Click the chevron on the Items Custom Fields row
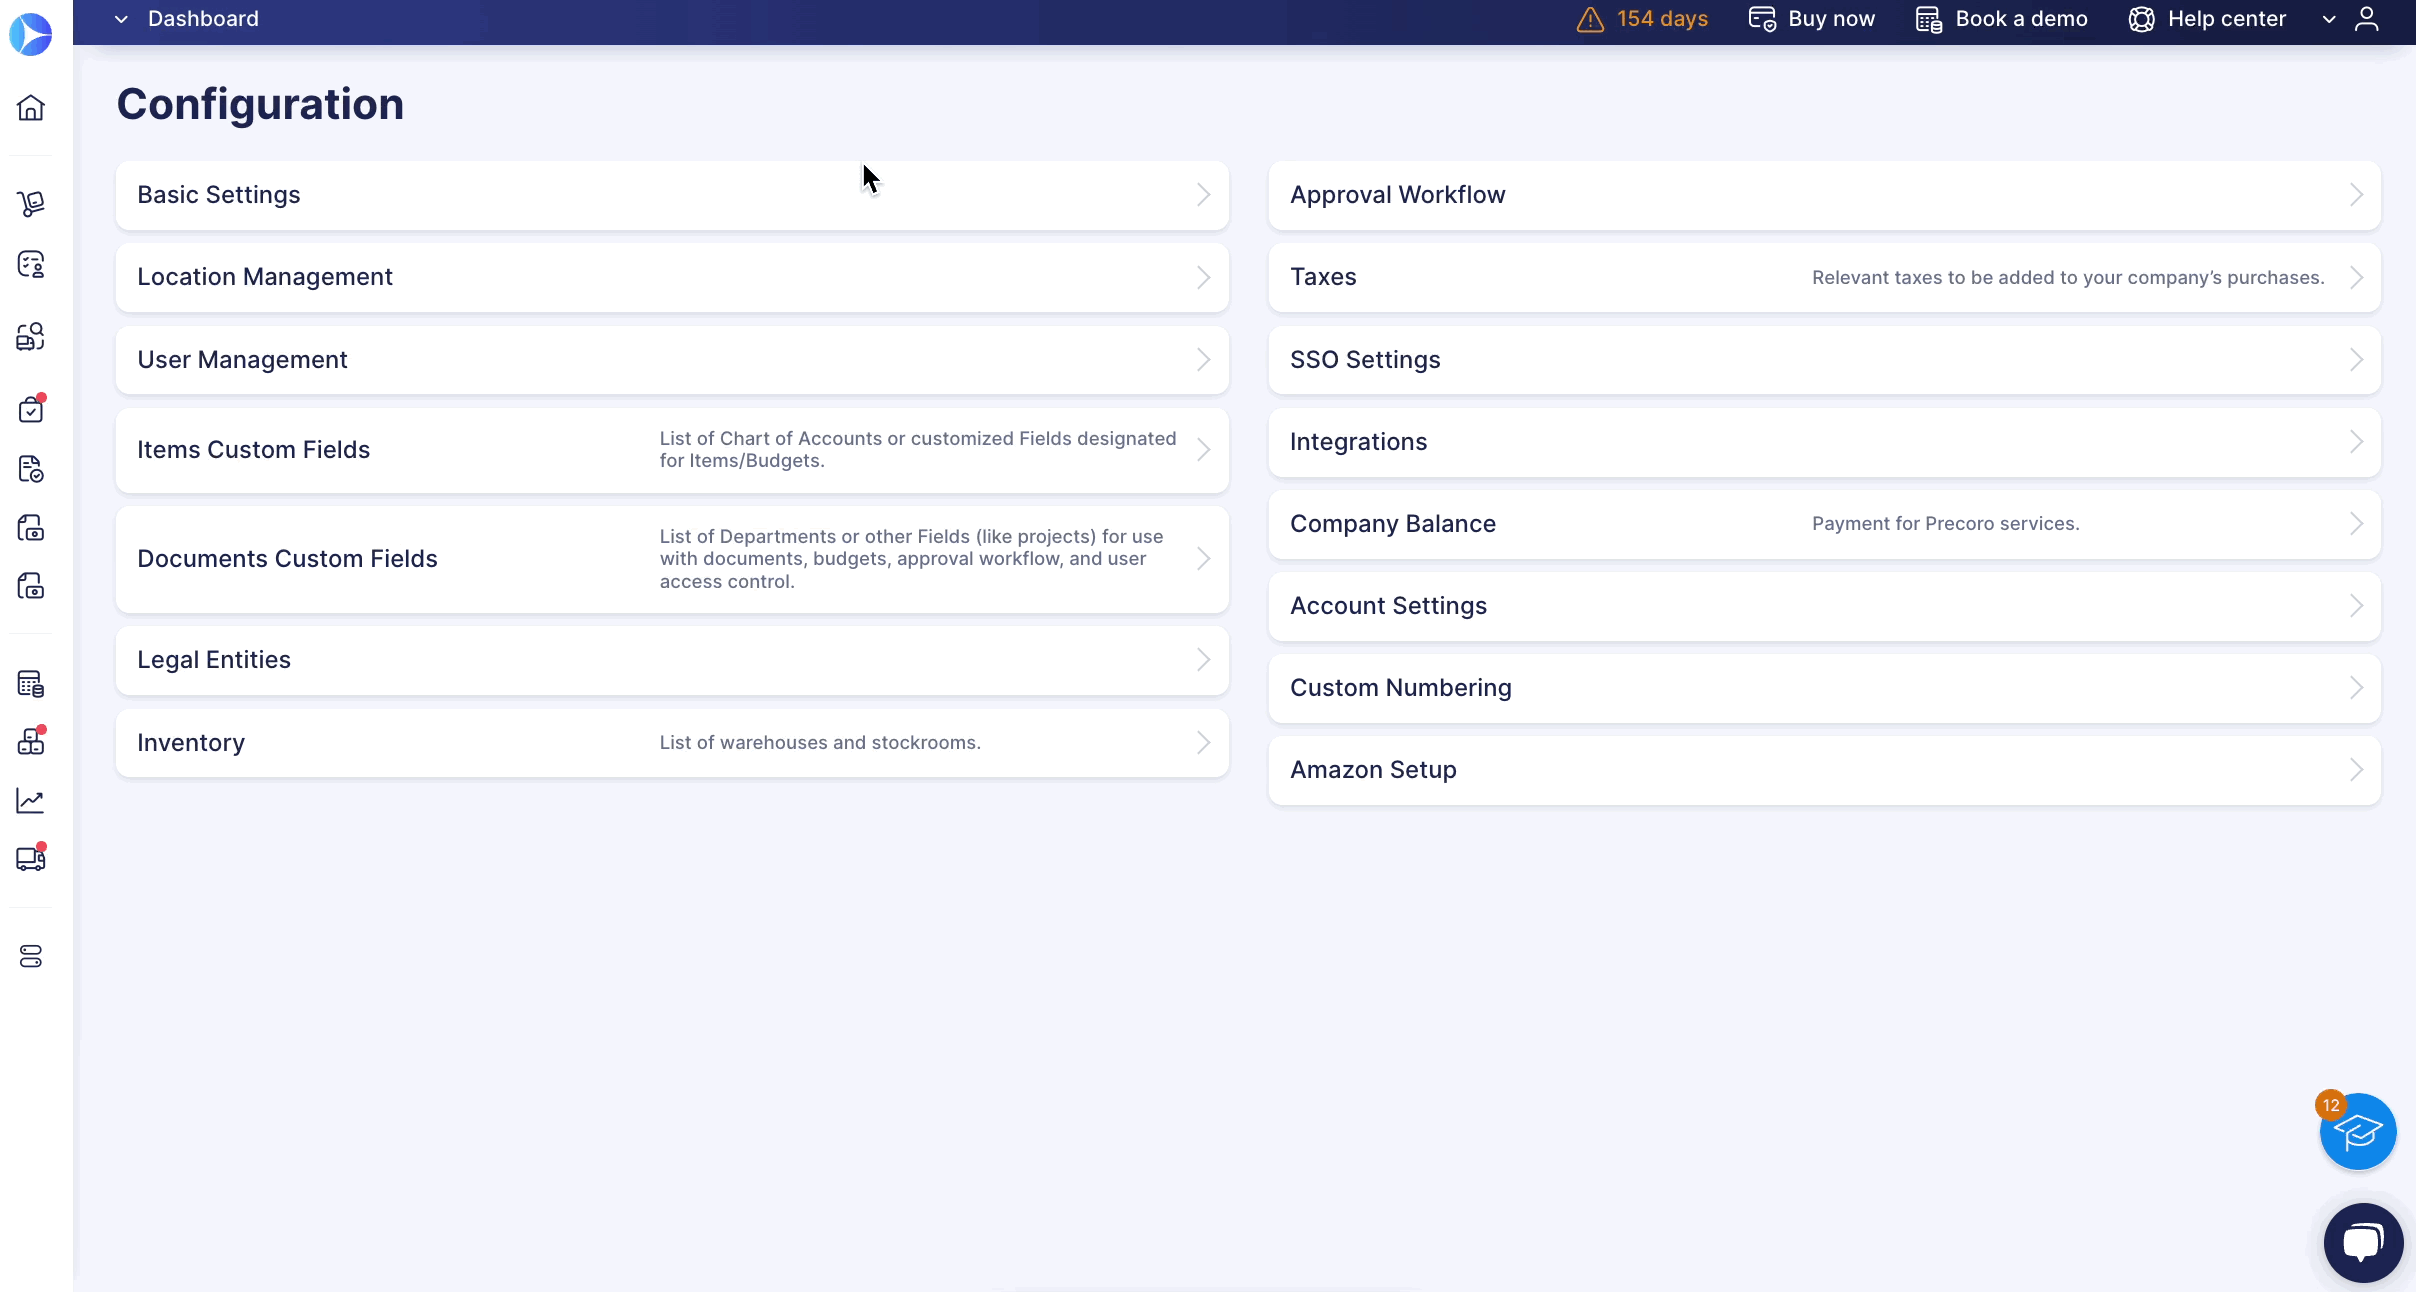Image resolution: width=2416 pixels, height=1292 pixels. point(1204,450)
